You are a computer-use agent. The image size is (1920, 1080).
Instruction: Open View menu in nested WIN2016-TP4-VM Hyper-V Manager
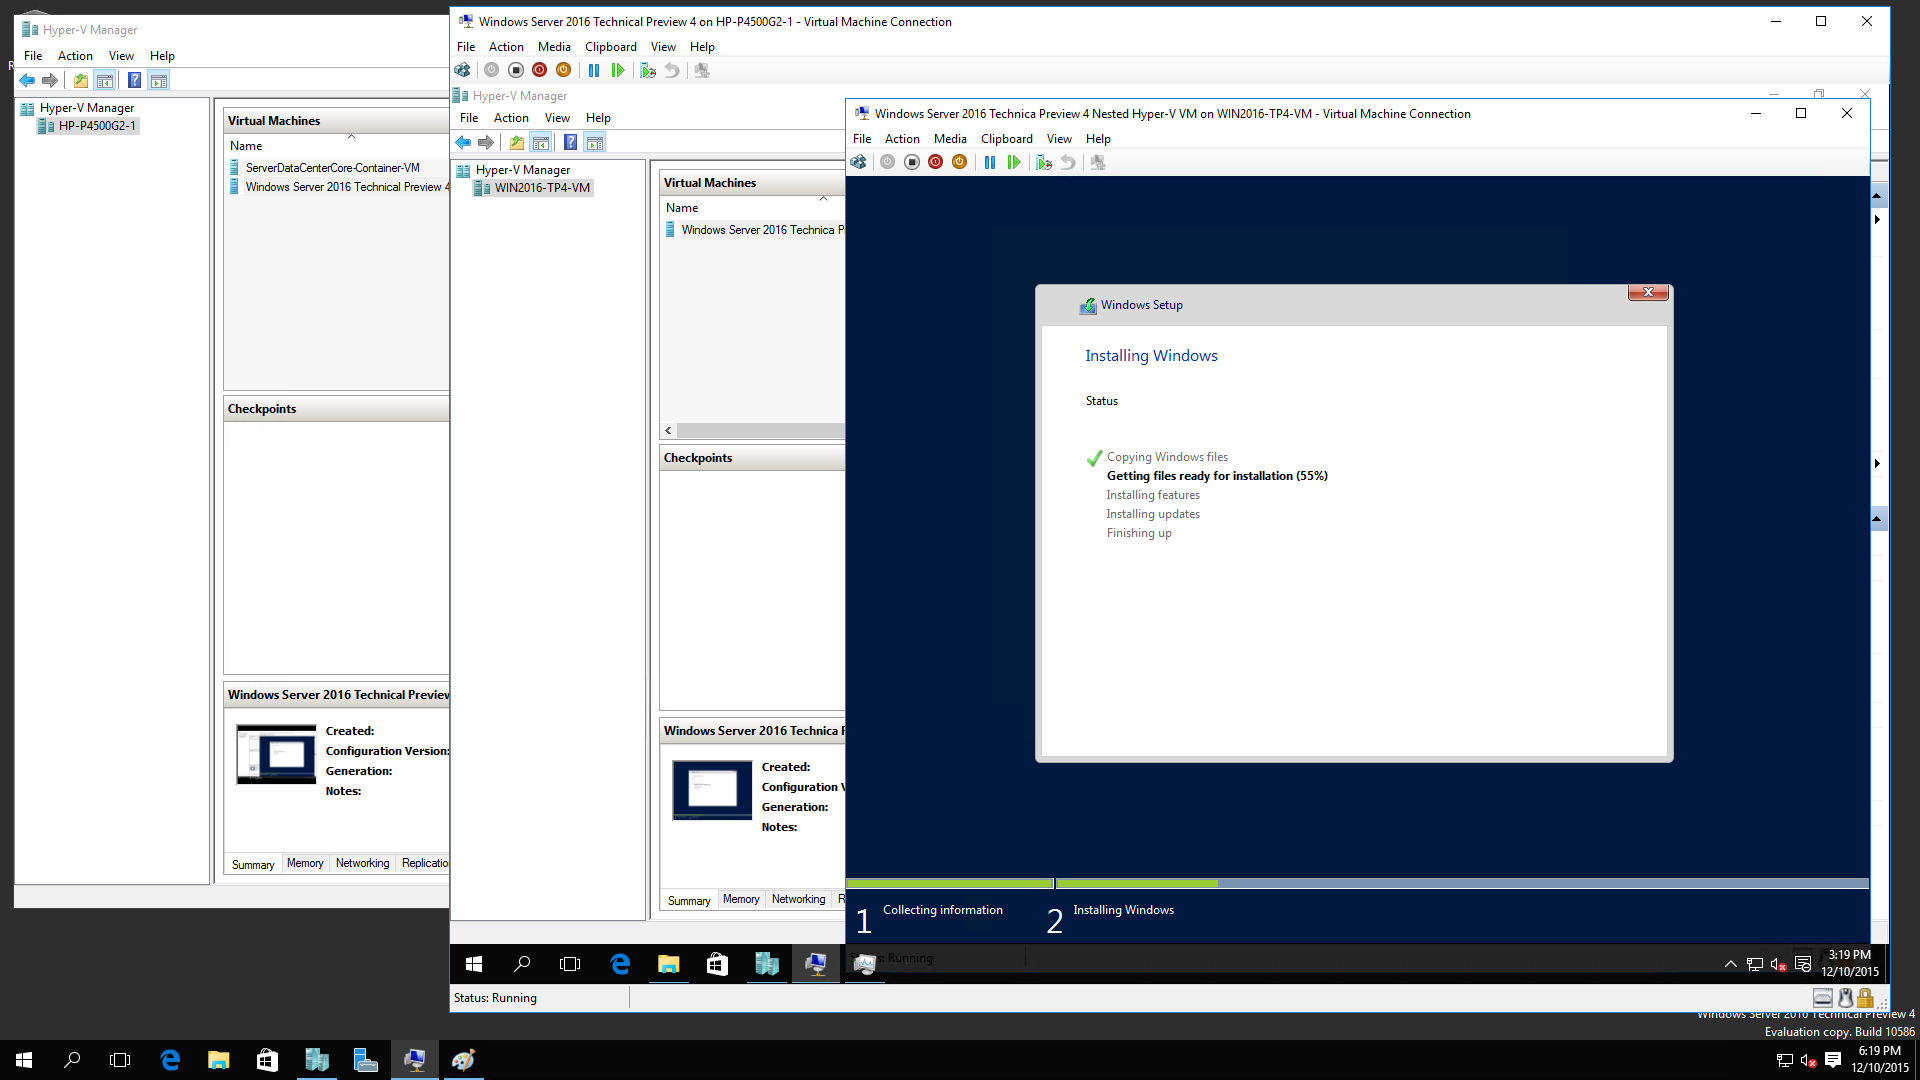(x=557, y=118)
